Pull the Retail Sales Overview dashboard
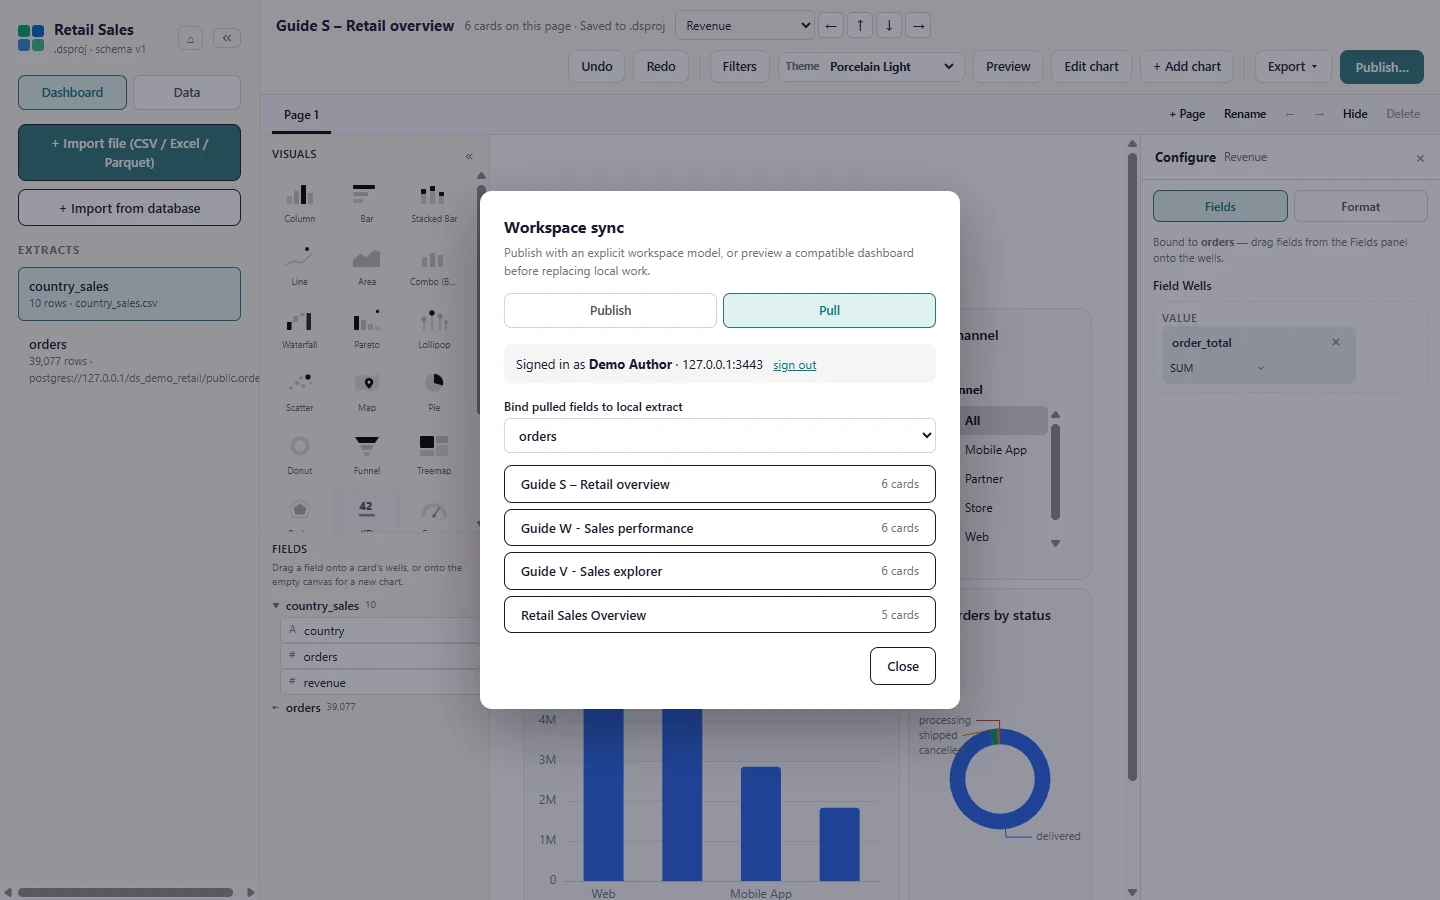1440x900 pixels. (x=720, y=615)
